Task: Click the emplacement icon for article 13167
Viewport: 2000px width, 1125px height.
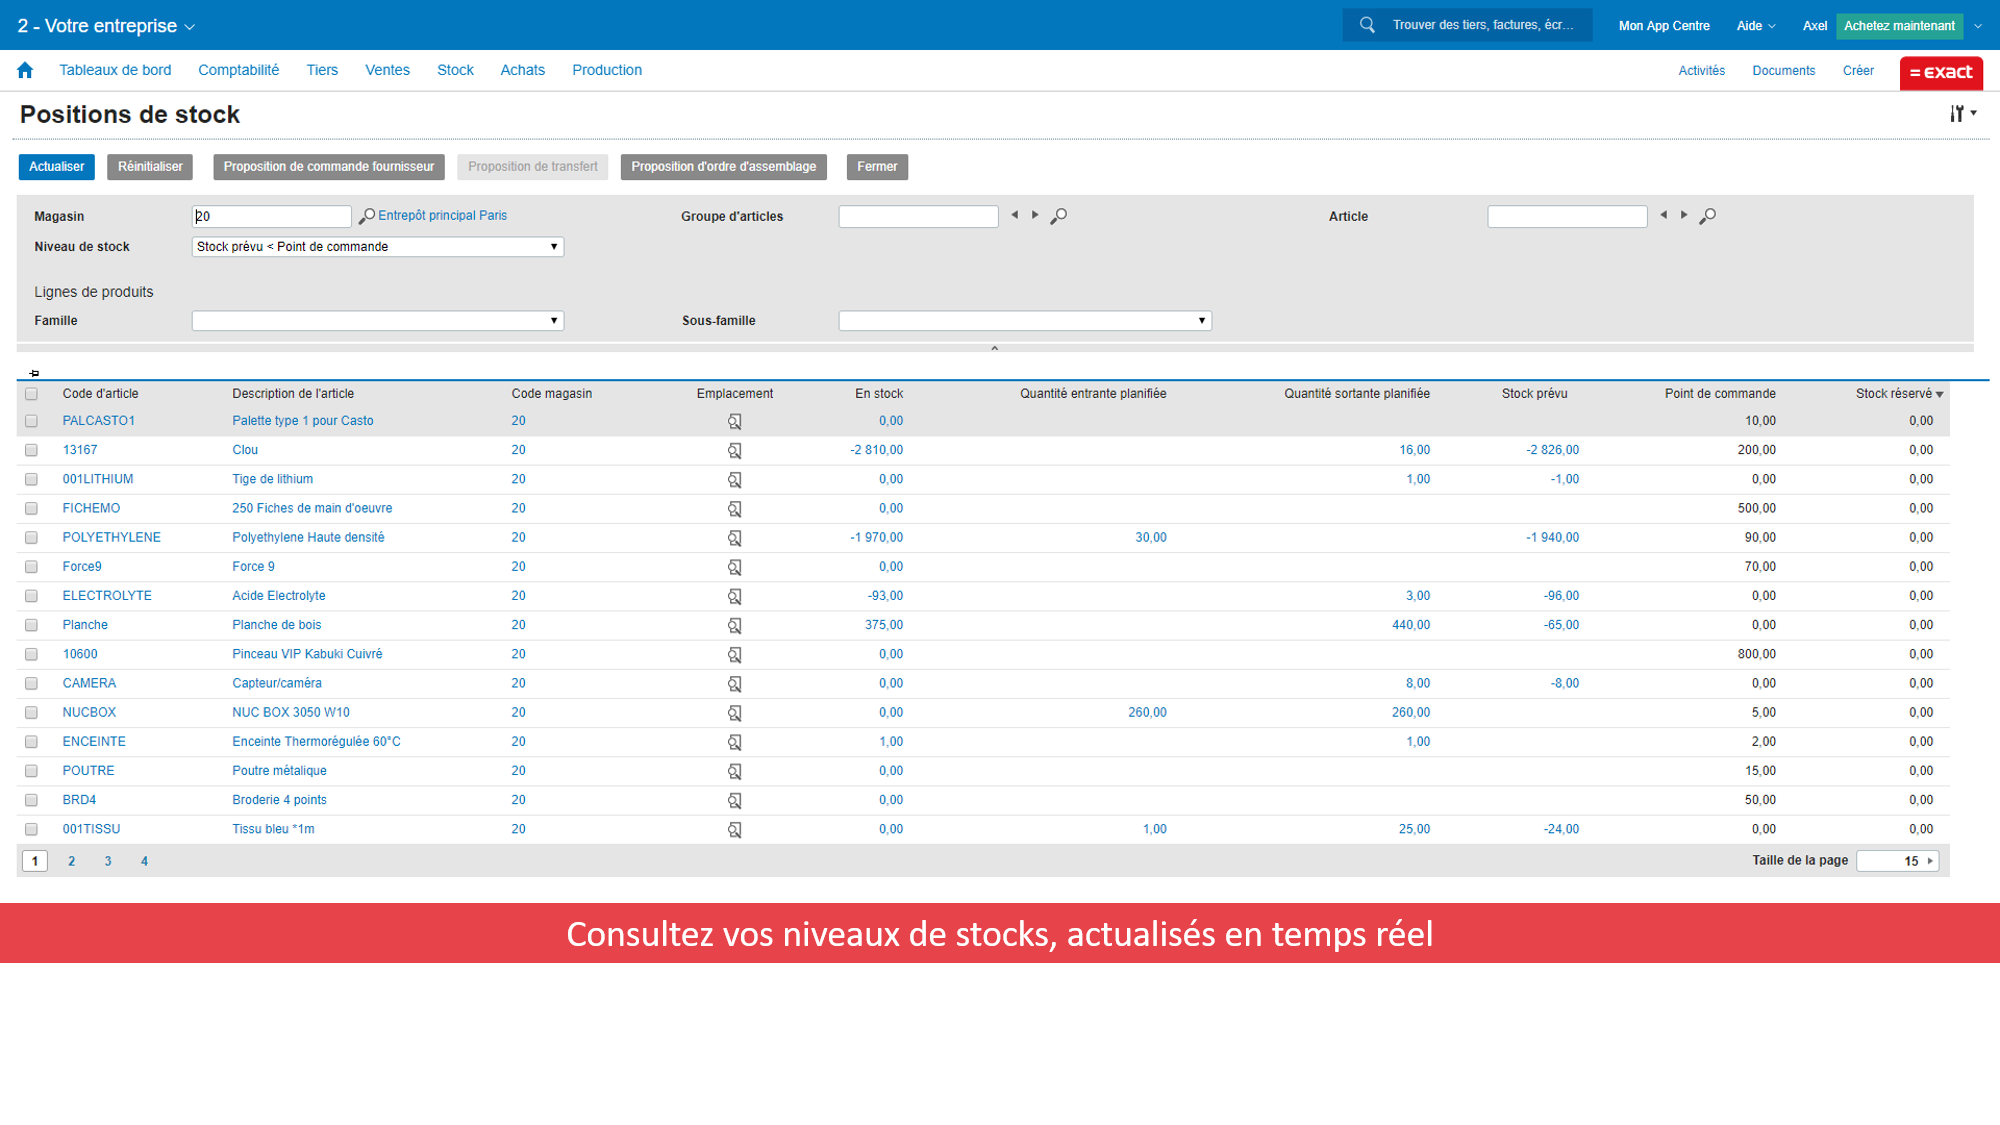Action: pyautogui.click(x=736, y=449)
